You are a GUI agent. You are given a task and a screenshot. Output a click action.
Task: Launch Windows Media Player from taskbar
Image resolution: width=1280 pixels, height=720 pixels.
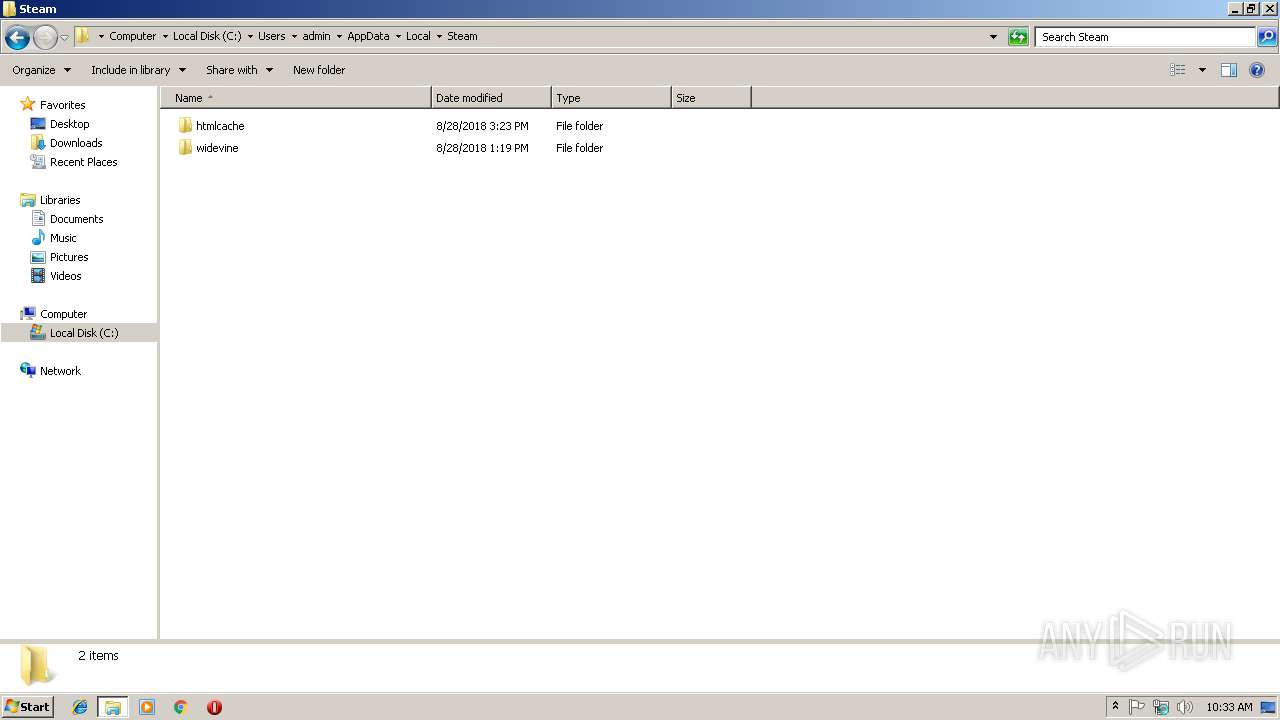[x=147, y=707]
